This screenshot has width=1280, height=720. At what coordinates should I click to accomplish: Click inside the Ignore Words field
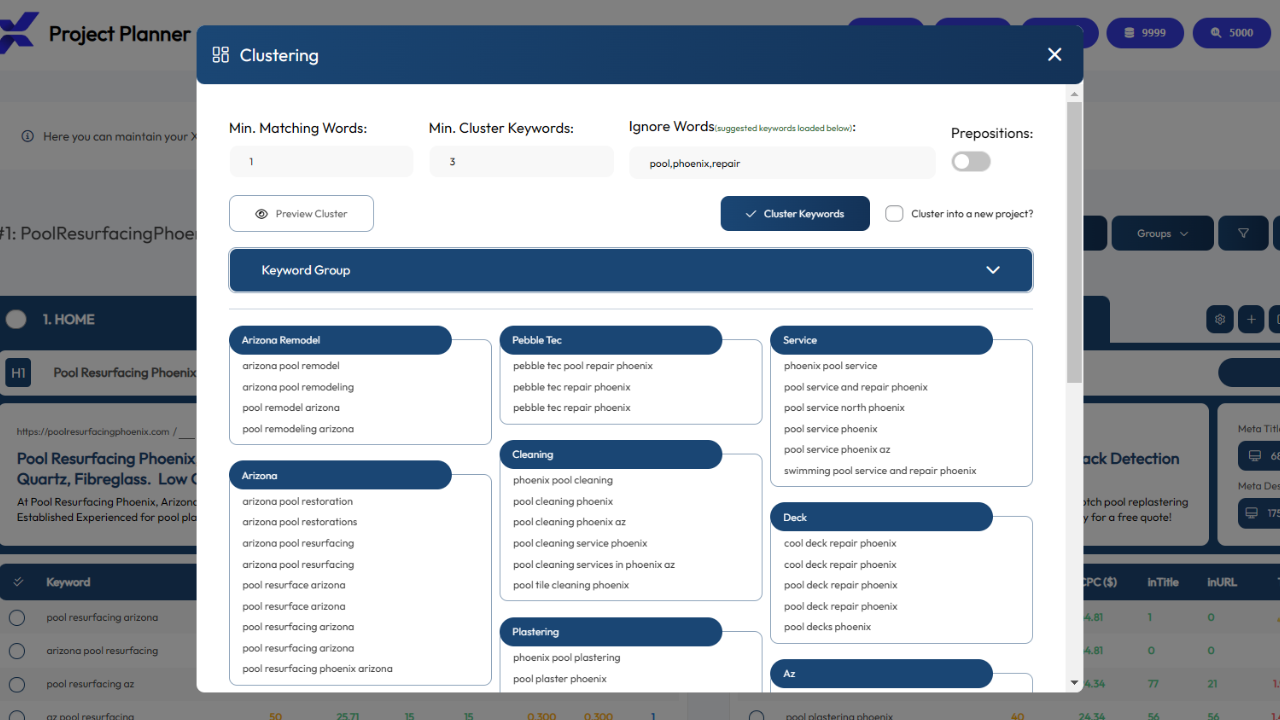(782, 162)
